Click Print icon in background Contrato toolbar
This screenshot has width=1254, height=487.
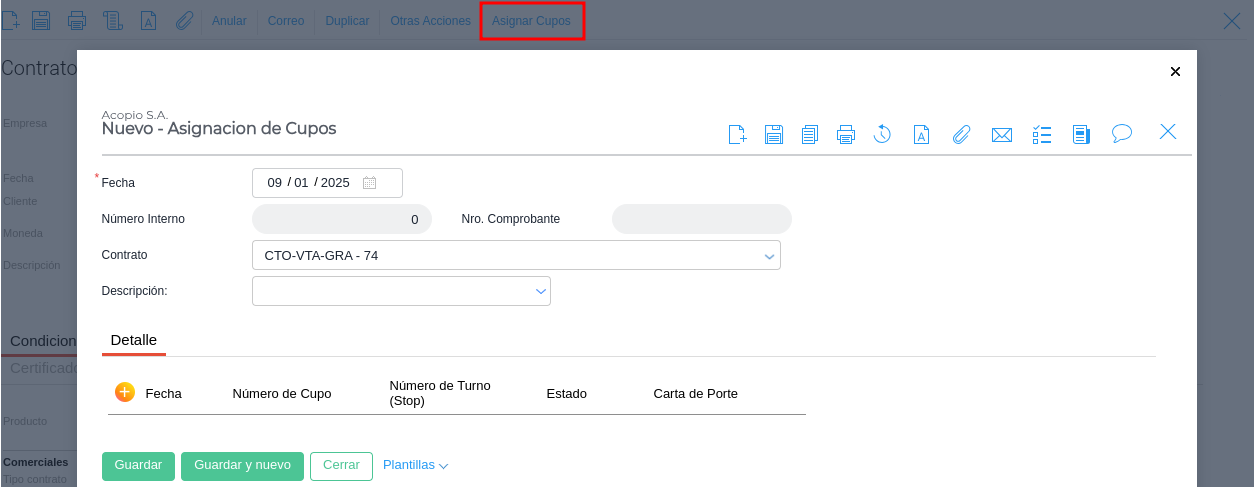76,20
